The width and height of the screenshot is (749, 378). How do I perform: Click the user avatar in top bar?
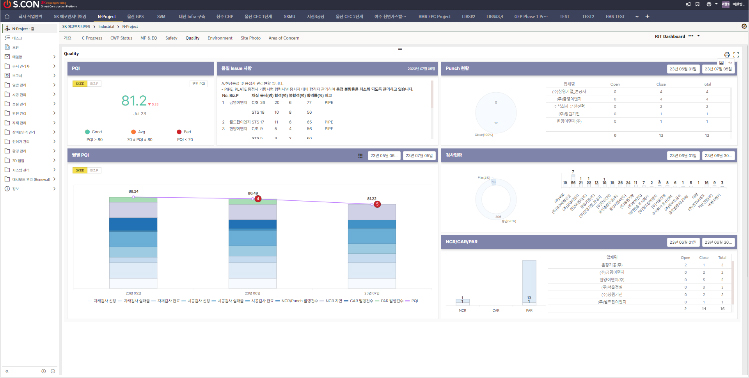(x=726, y=4)
